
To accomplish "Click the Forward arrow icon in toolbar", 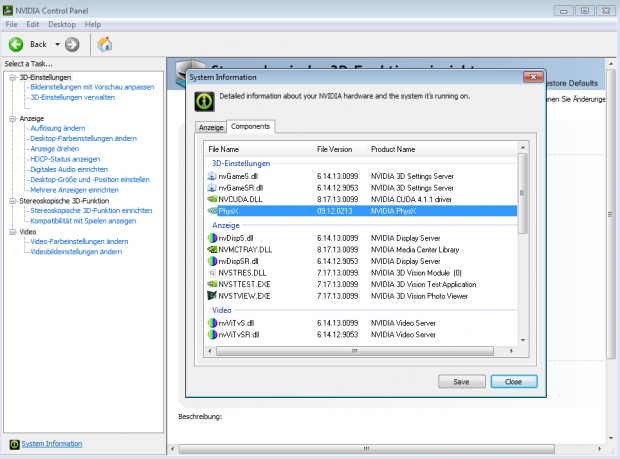I will tap(72, 44).
